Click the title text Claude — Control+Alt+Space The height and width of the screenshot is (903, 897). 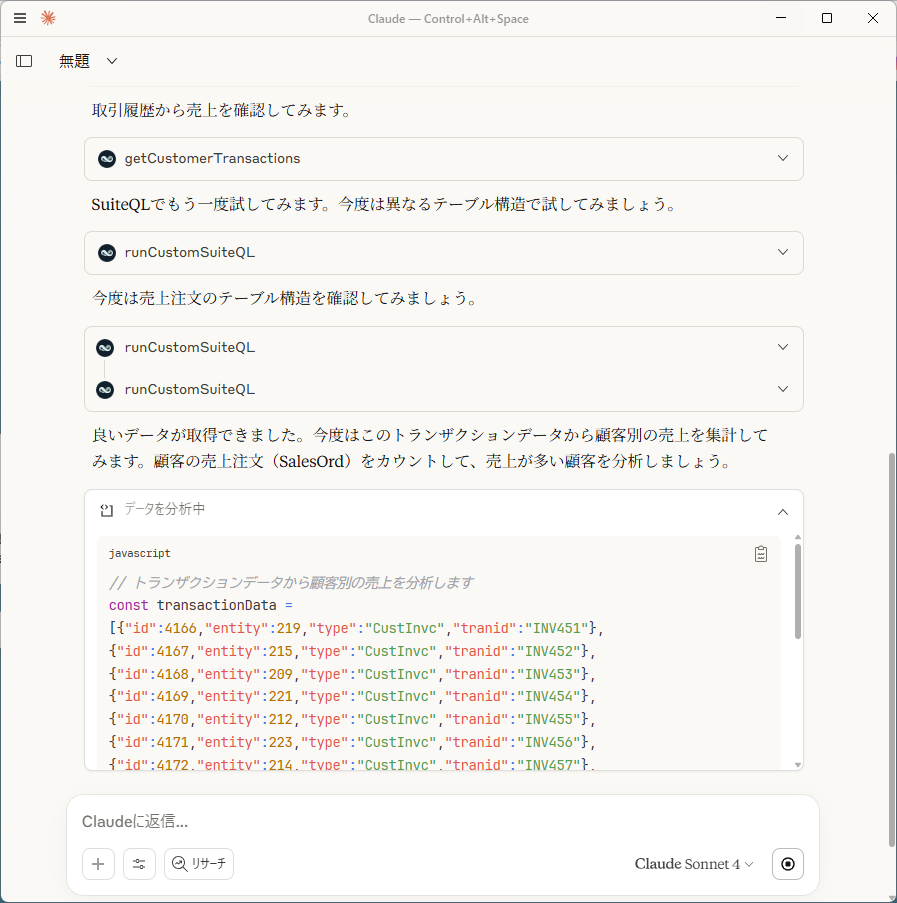(448, 18)
